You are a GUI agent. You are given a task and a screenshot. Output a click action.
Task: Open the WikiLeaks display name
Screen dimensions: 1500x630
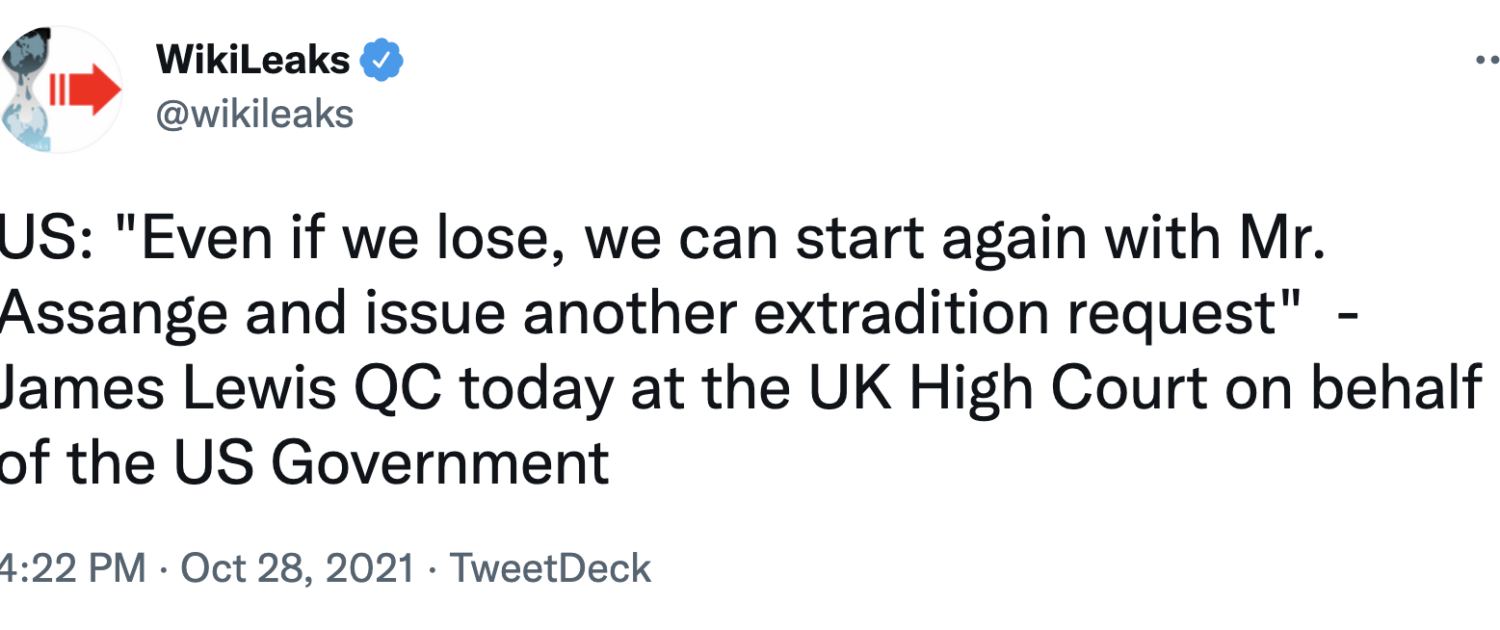pyautogui.click(x=253, y=61)
